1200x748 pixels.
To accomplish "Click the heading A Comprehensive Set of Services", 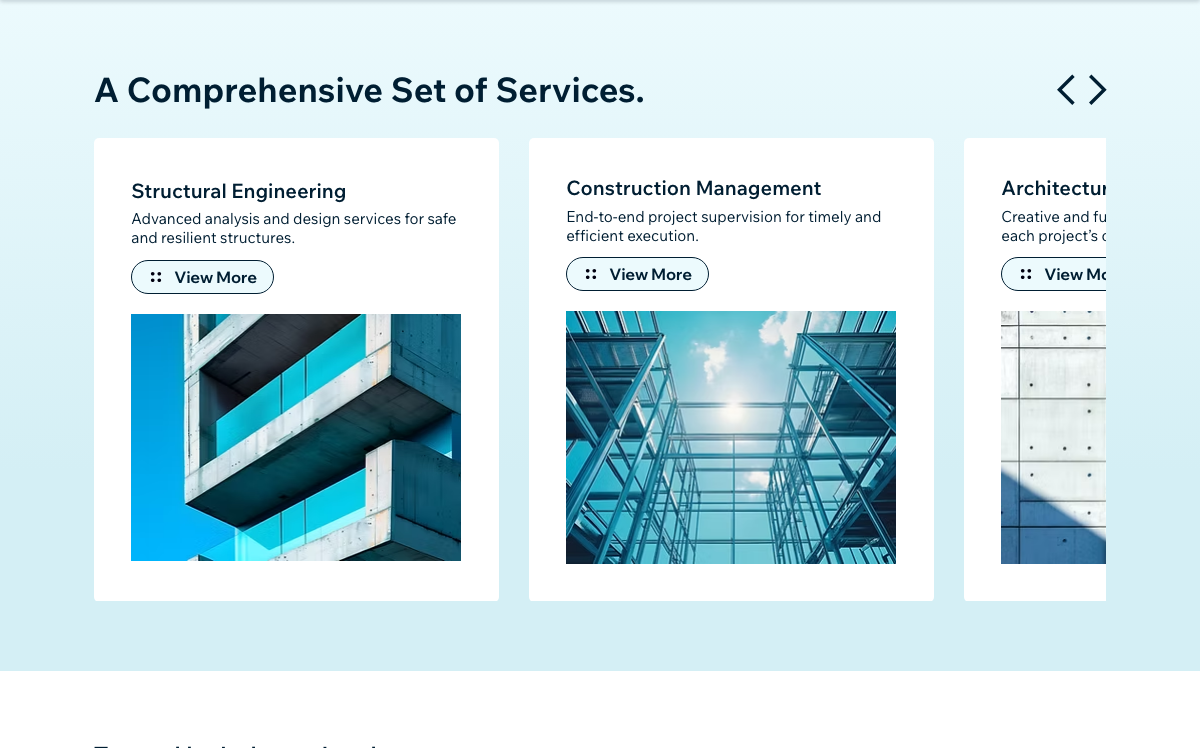I will pyautogui.click(x=369, y=91).
